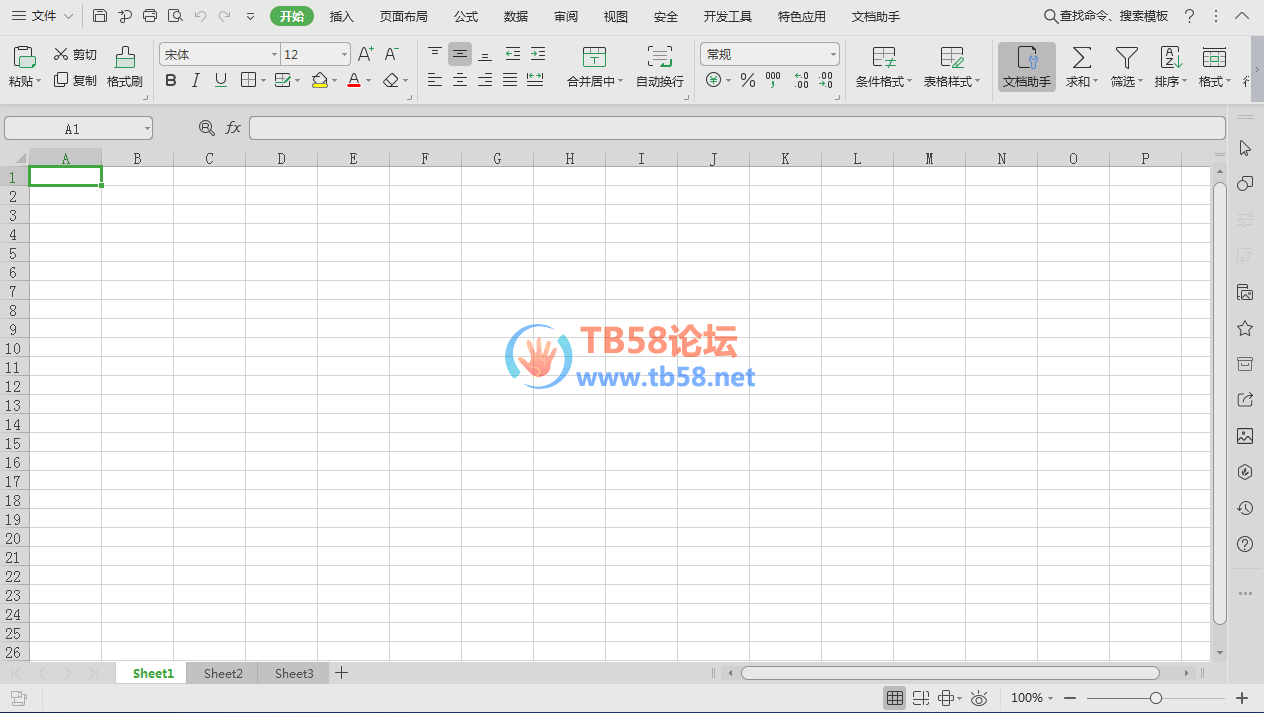Expand quick access toolbar customize arrow
The width and height of the screenshot is (1264, 713).
[x=250, y=17]
